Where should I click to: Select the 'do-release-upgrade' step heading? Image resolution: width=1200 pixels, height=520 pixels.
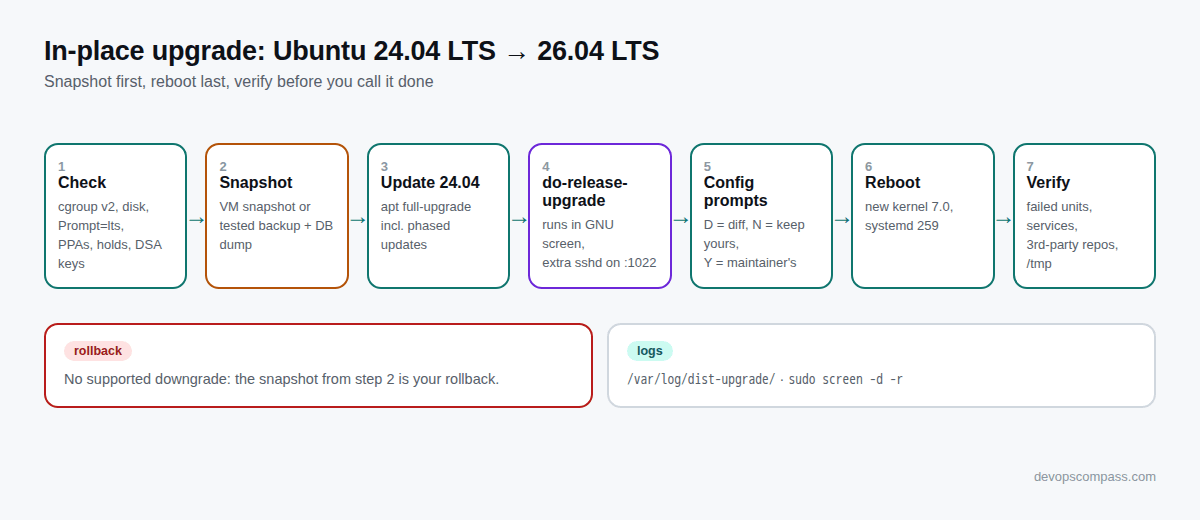point(584,192)
